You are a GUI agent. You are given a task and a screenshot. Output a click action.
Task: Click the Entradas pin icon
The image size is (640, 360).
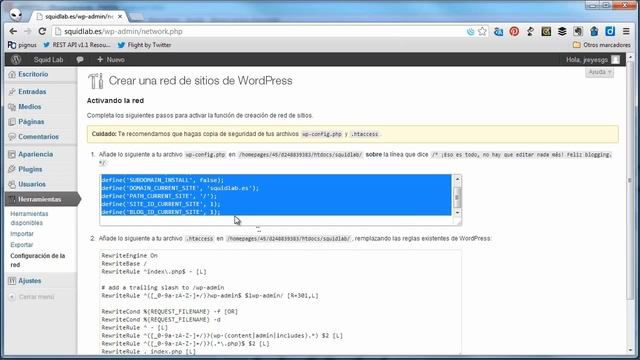[x=12, y=92]
